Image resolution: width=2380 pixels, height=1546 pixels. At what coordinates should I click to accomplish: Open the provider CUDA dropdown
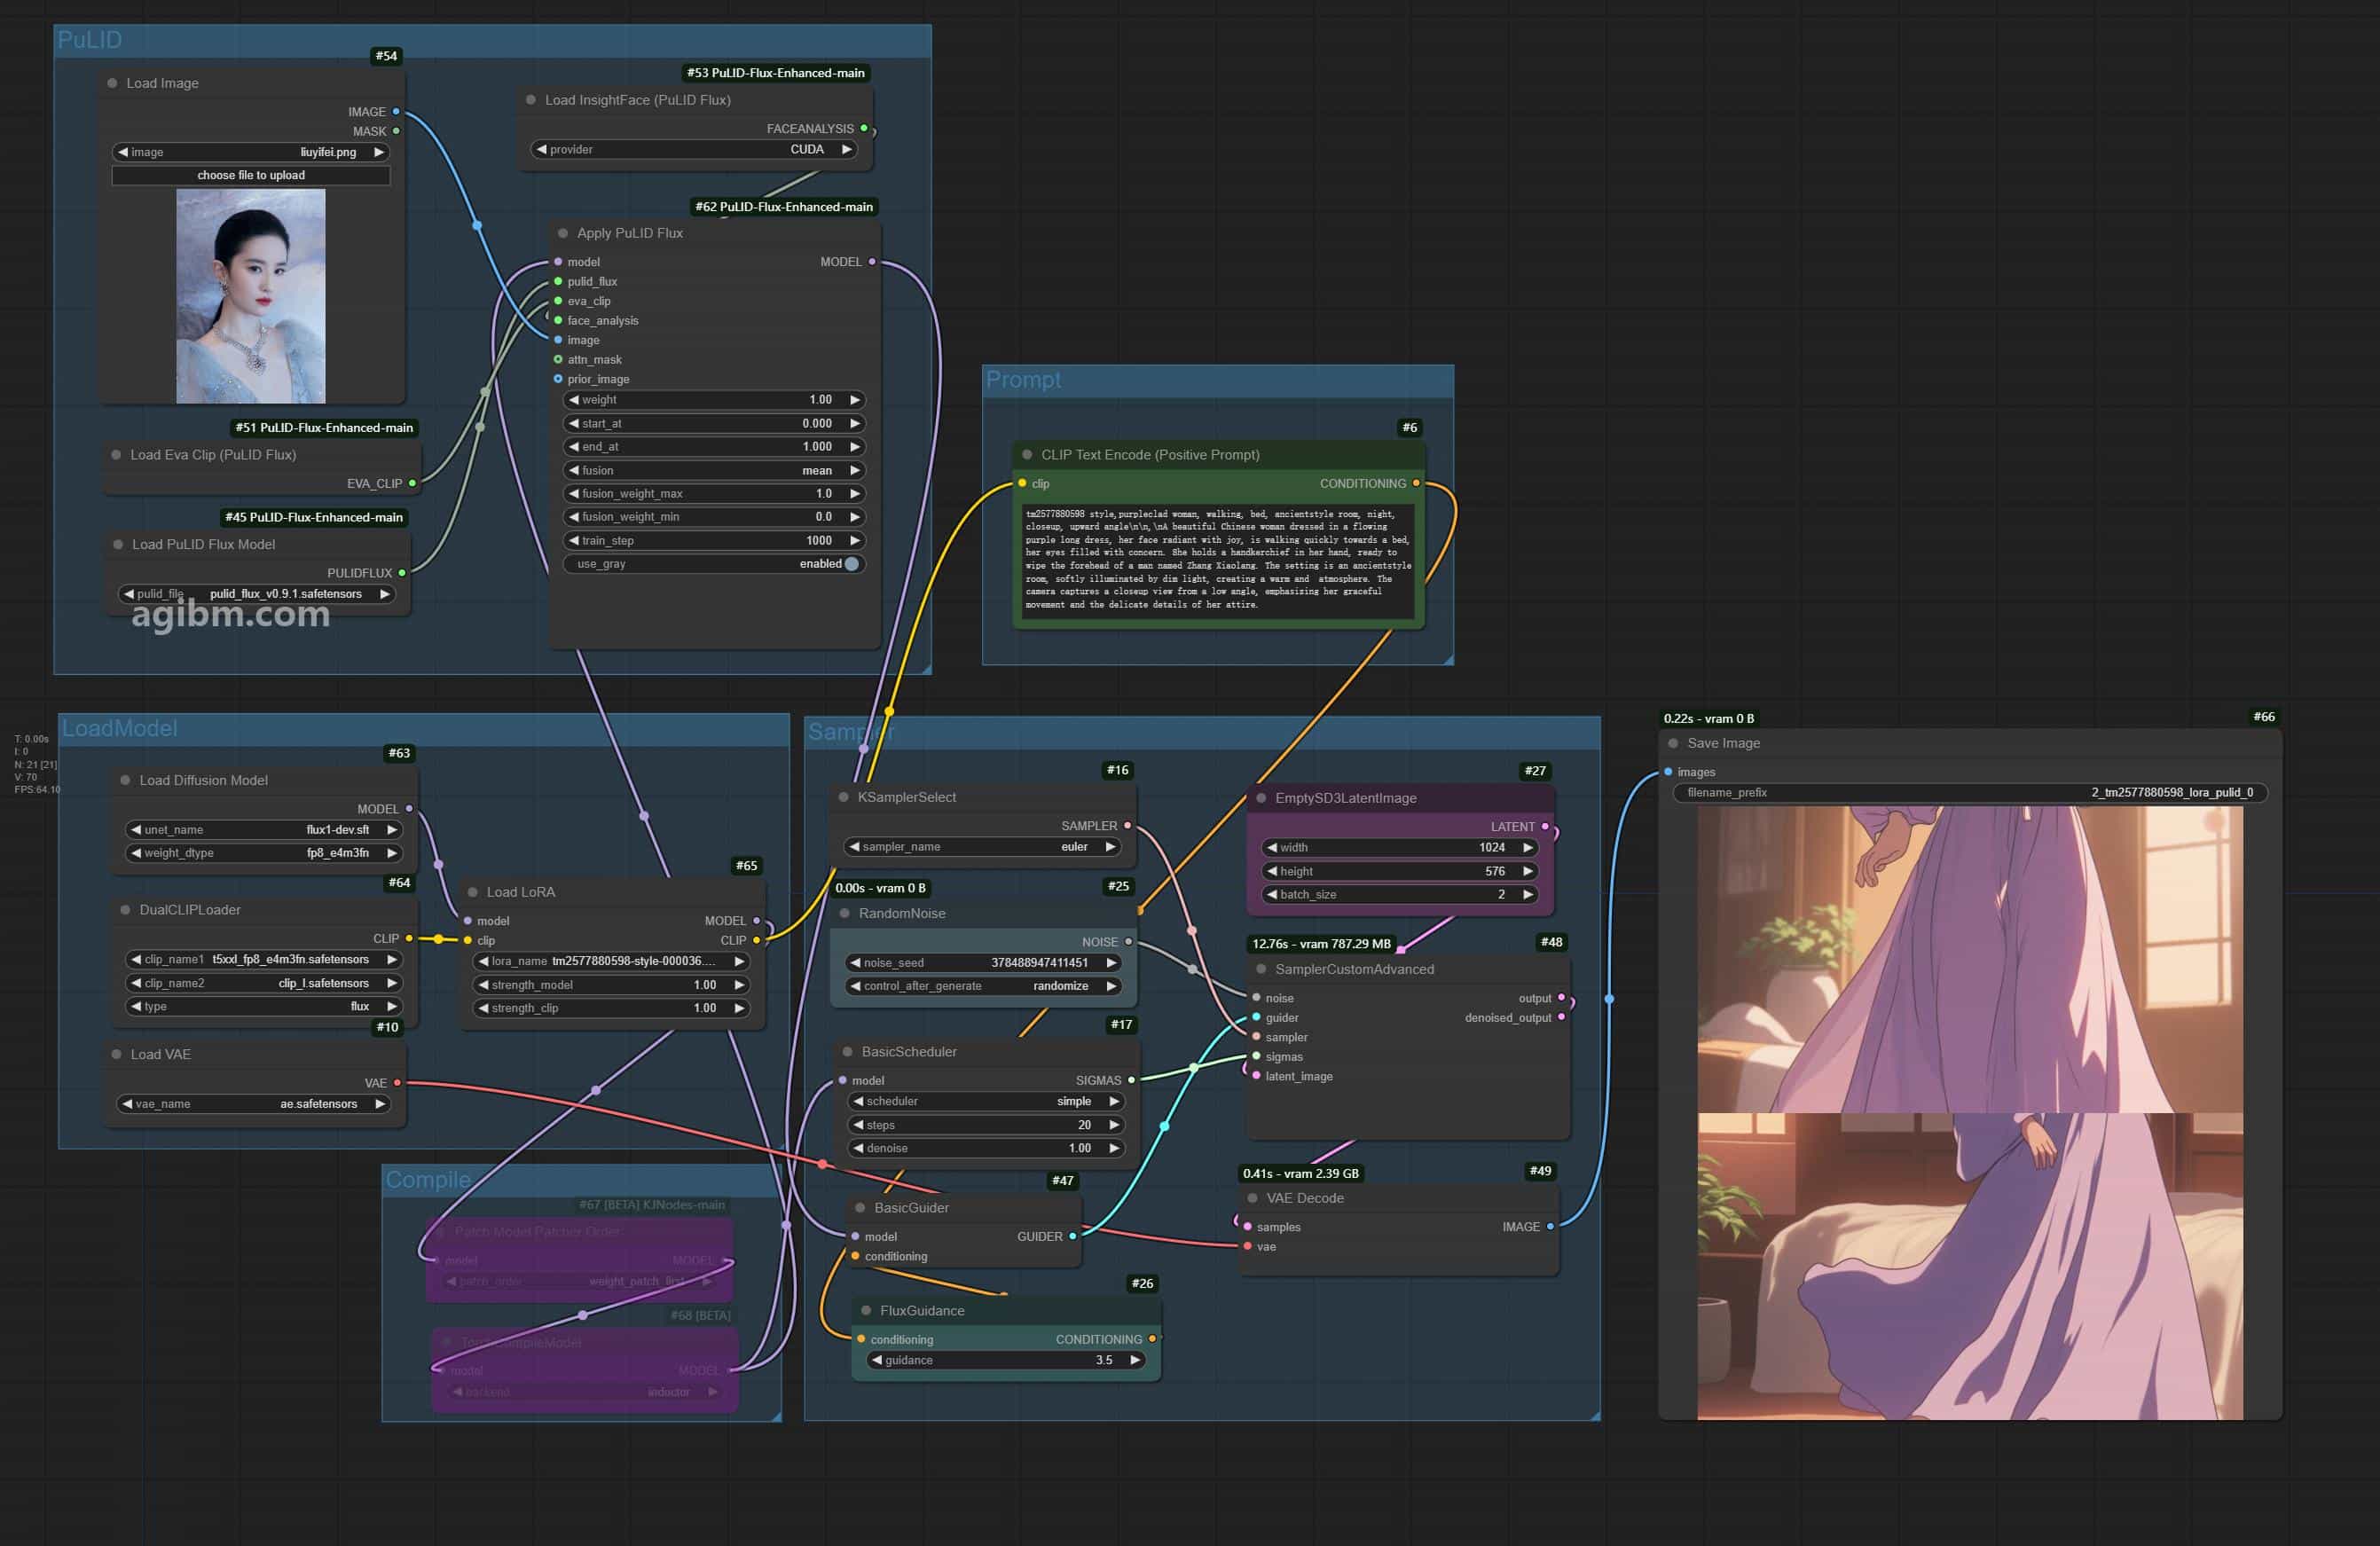point(694,150)
